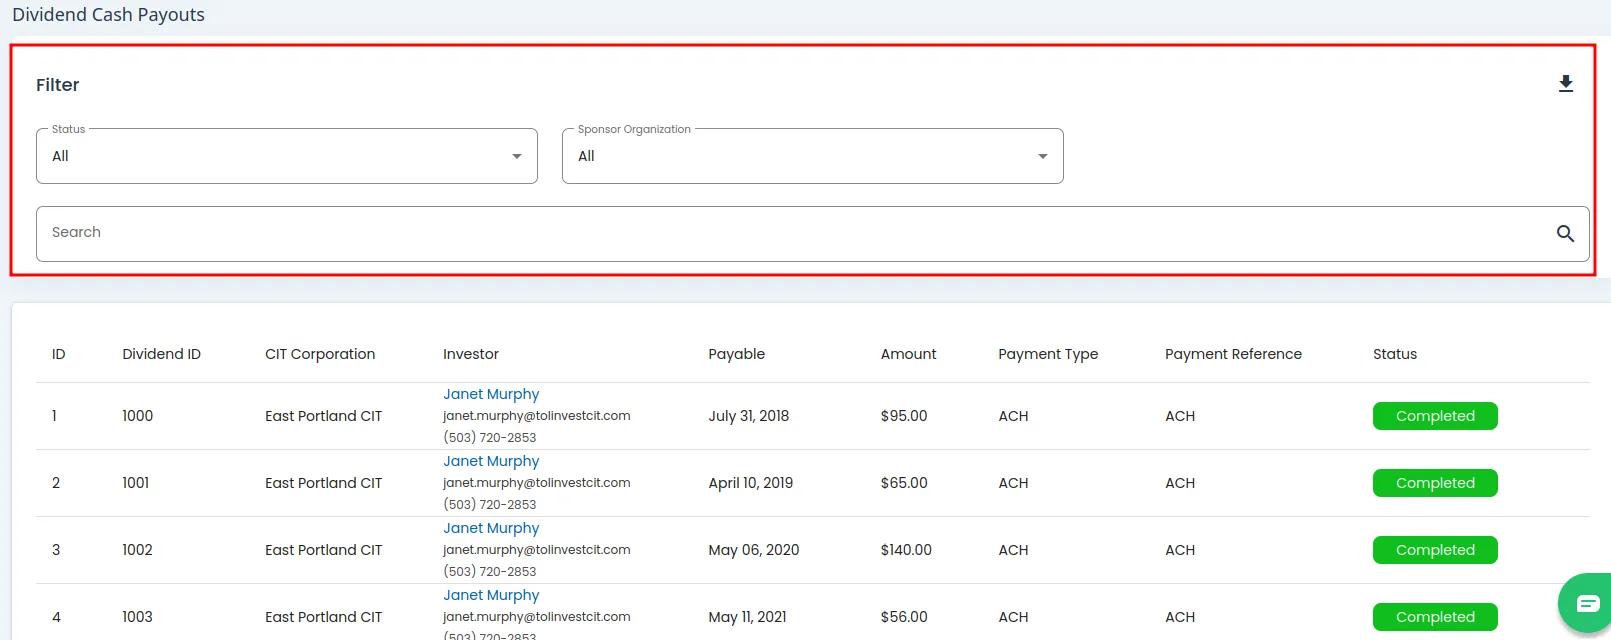The width and height of the screenshot is (1611, 640).
Task: Sort by the Dividend ID column header
Action: [161, 354]
